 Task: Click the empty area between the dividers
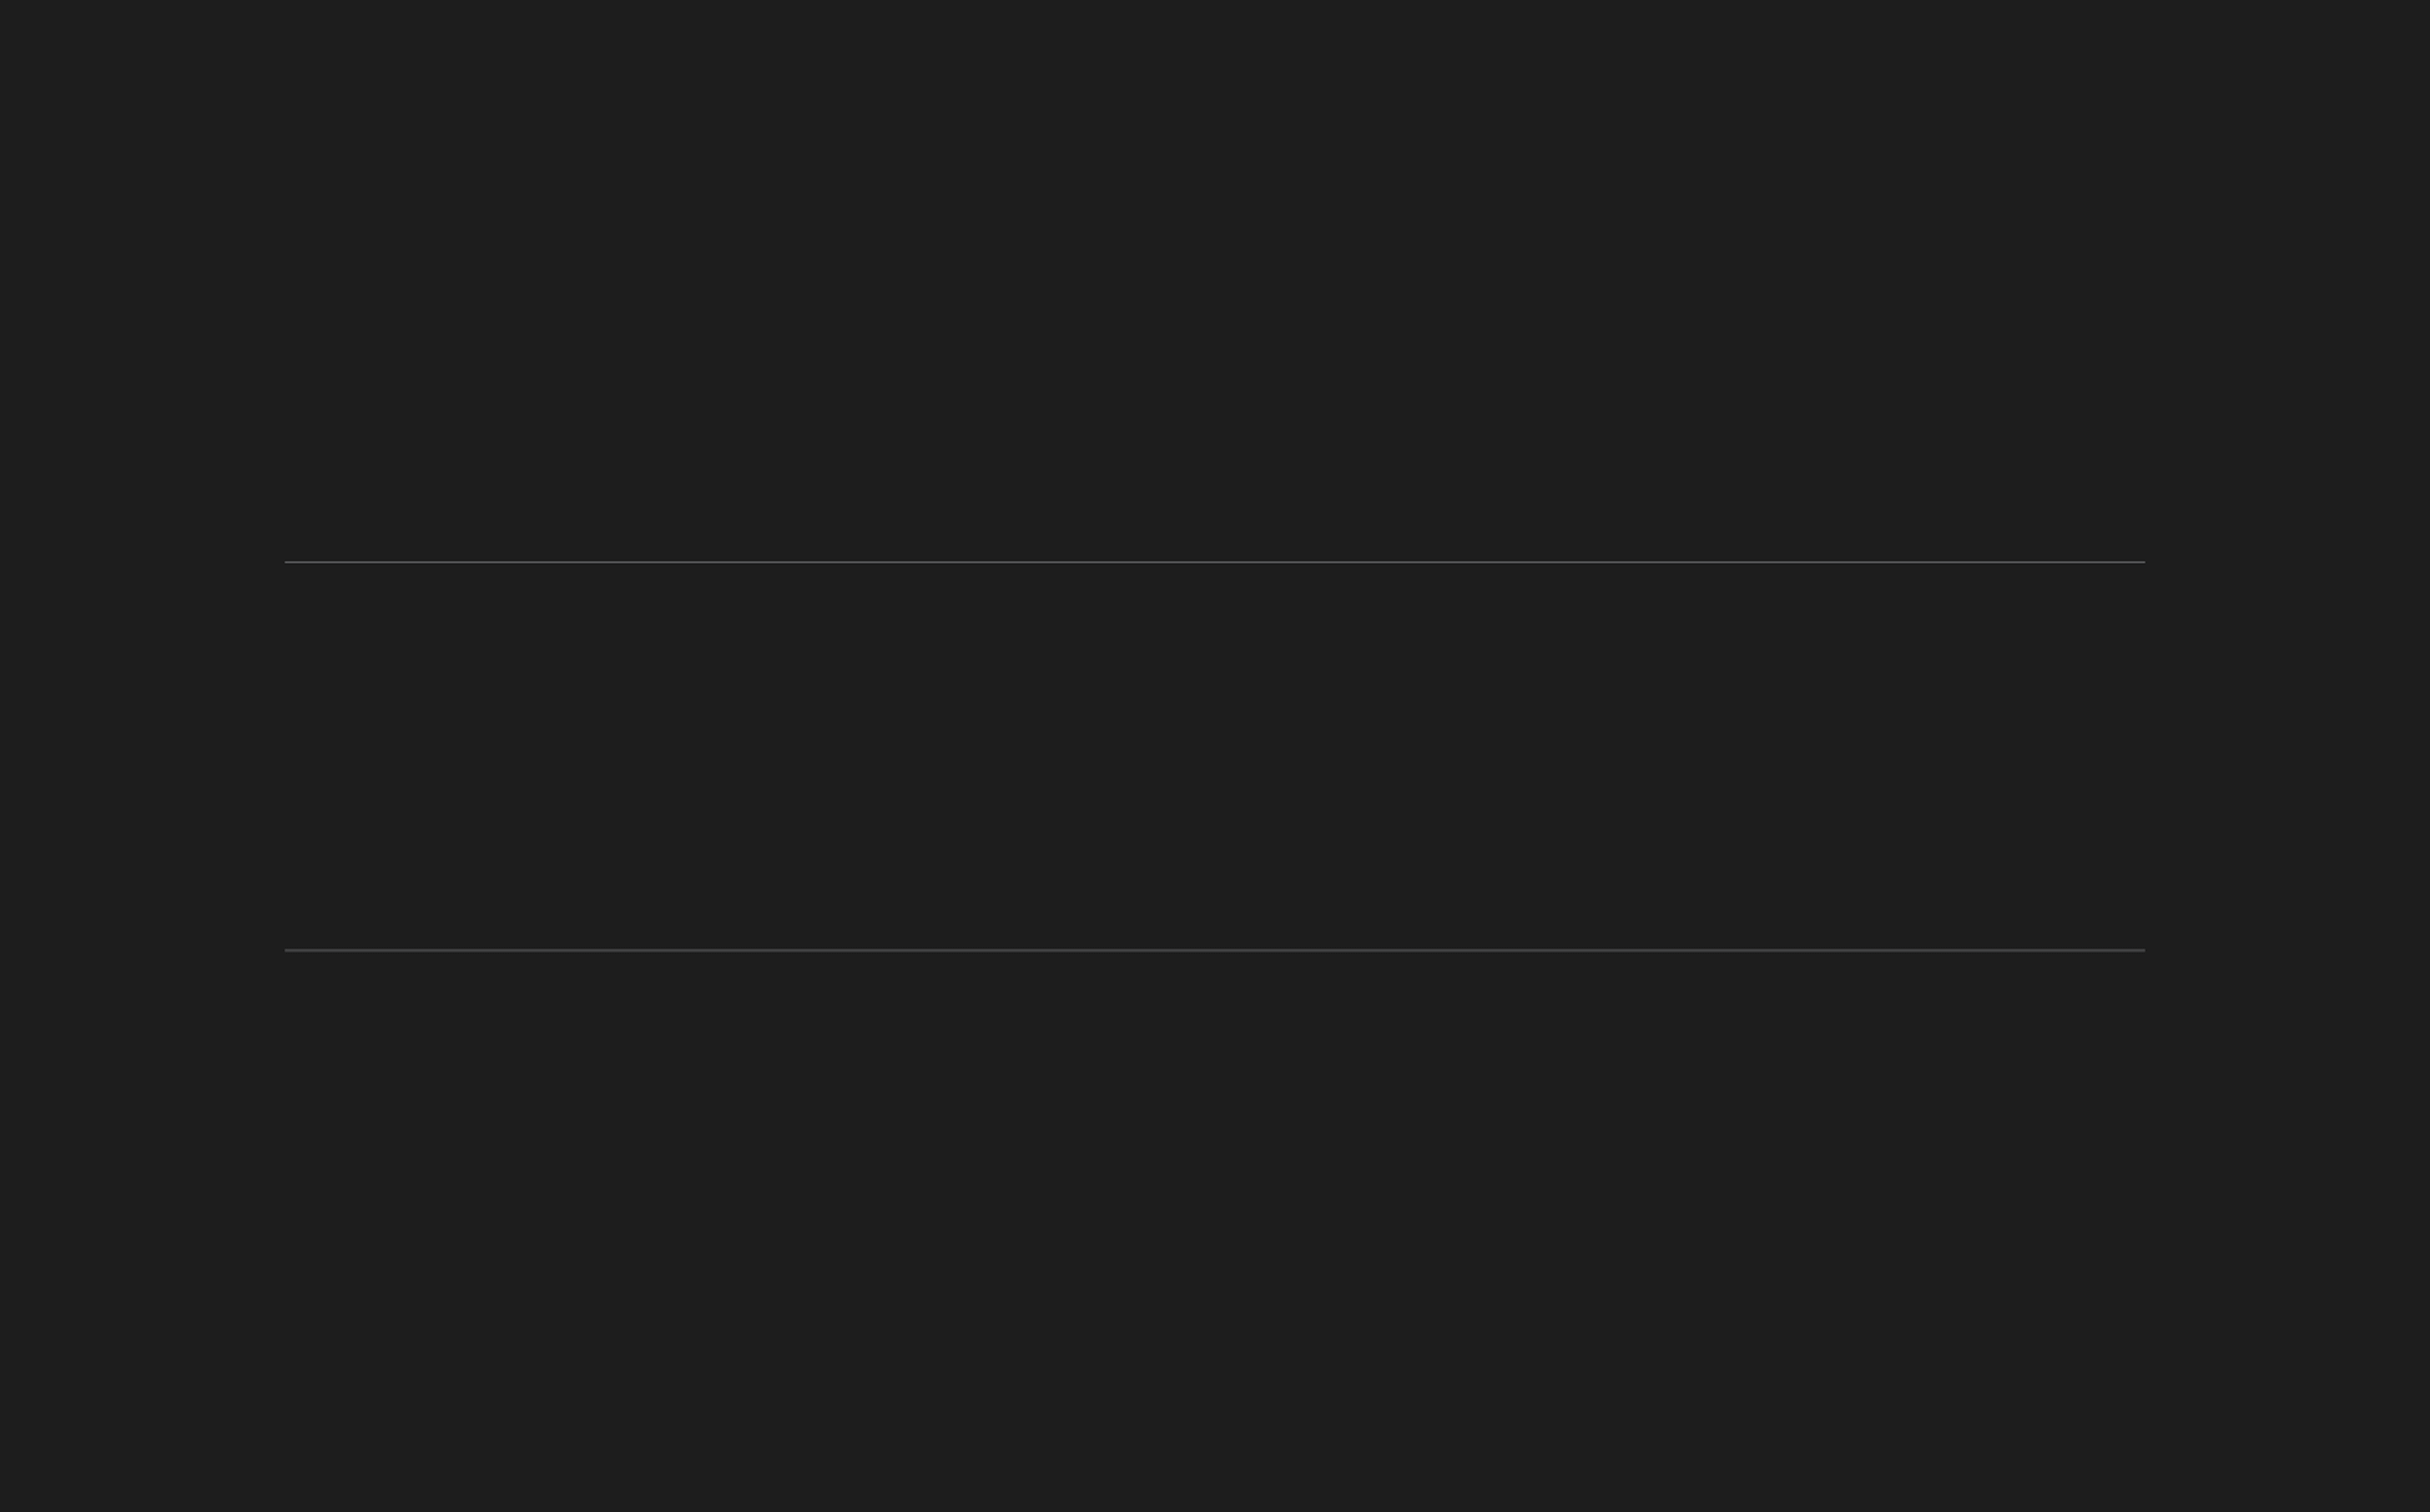tap(1215, 756)
